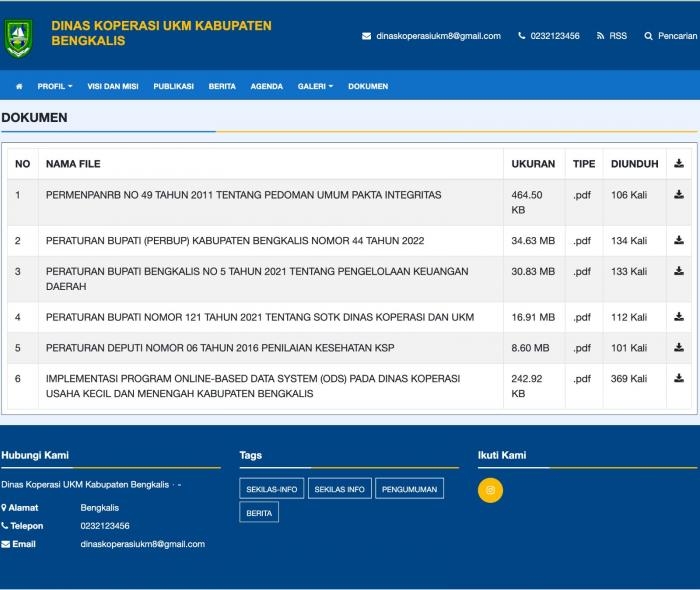Click the download count 101 Kali
The width and height of the screenshot is (700, 590).
pos(629,348)
